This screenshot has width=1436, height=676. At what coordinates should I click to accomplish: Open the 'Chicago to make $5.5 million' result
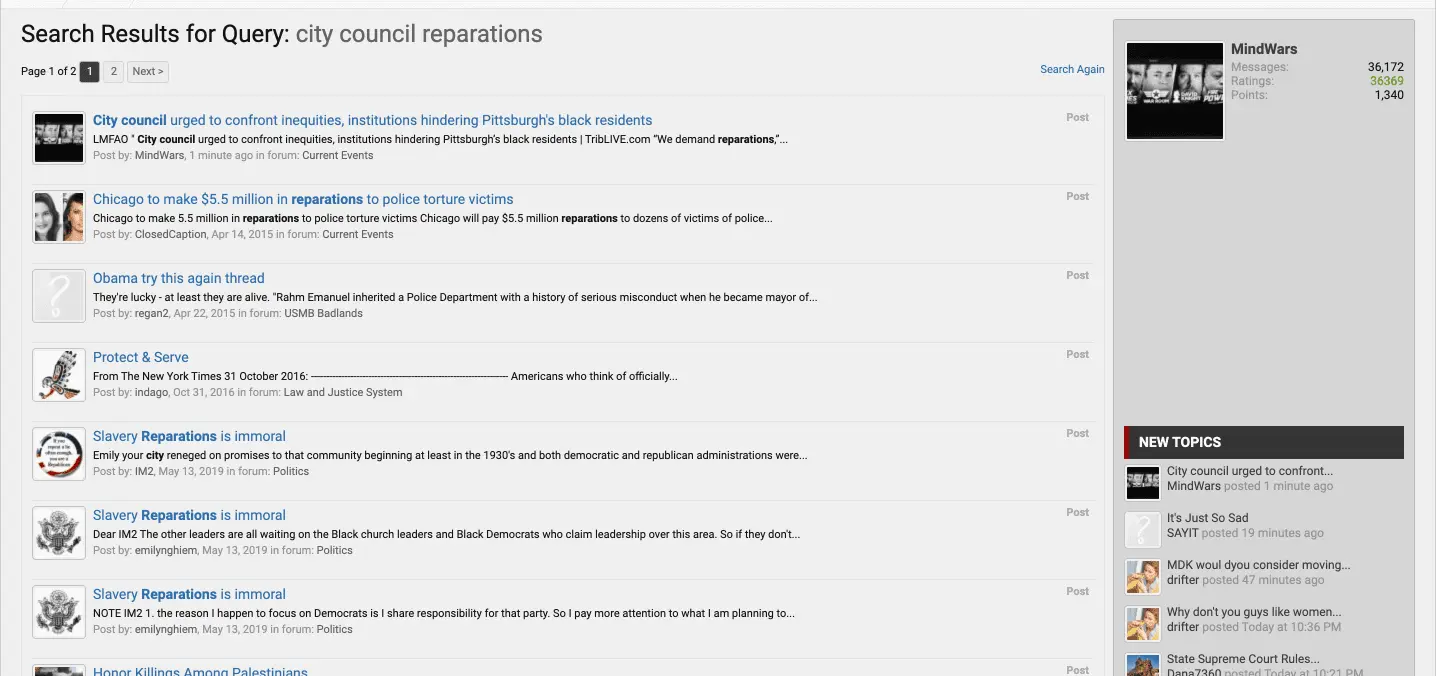[x=303, y=199]
